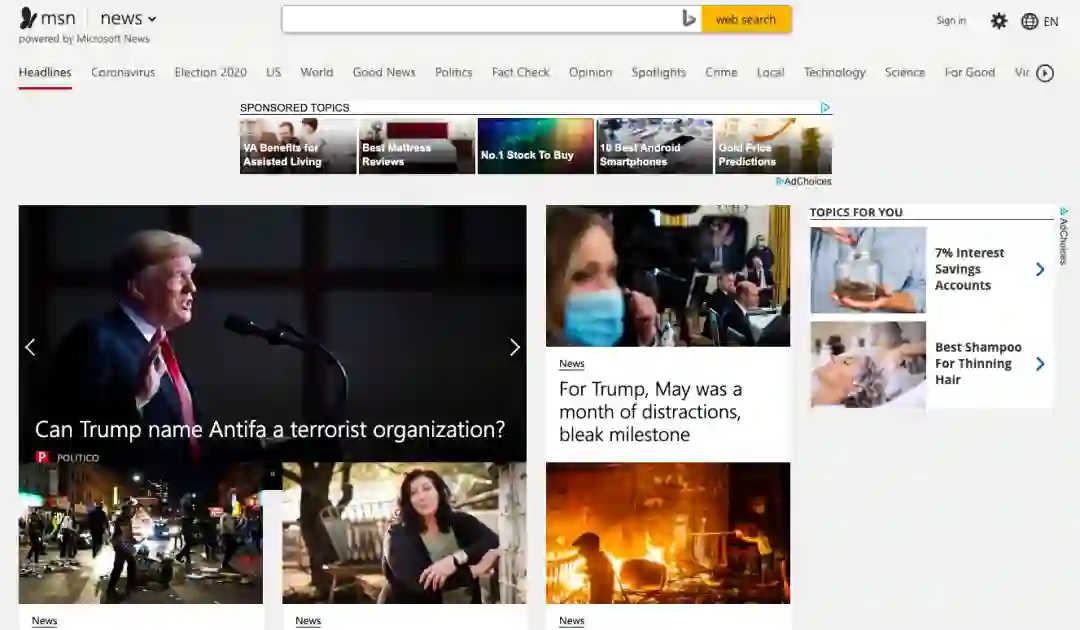This screenshot has width=1080, height=630.
Task: Switch to the Election 2020 tab
Action: [210, 72]
